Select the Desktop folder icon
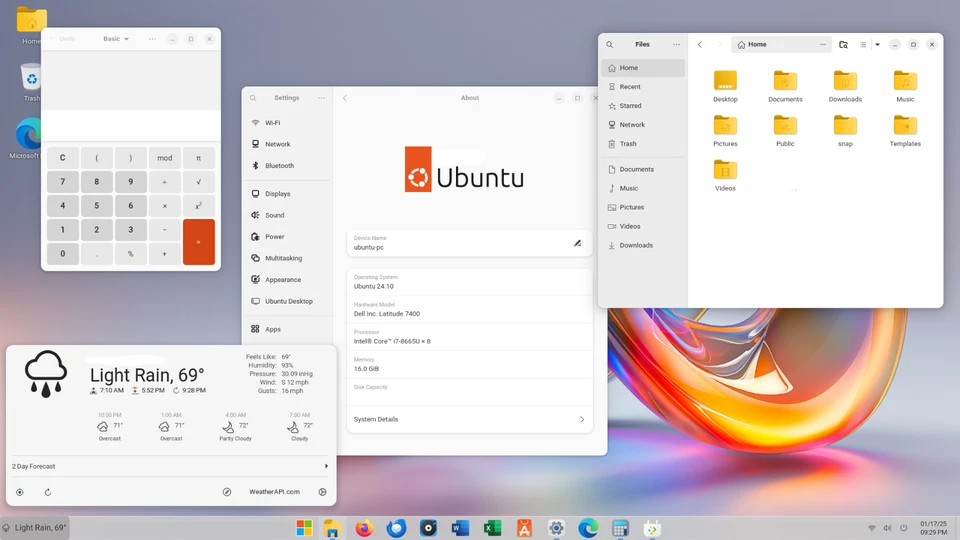The image size is (960, 540). point(725,81)
